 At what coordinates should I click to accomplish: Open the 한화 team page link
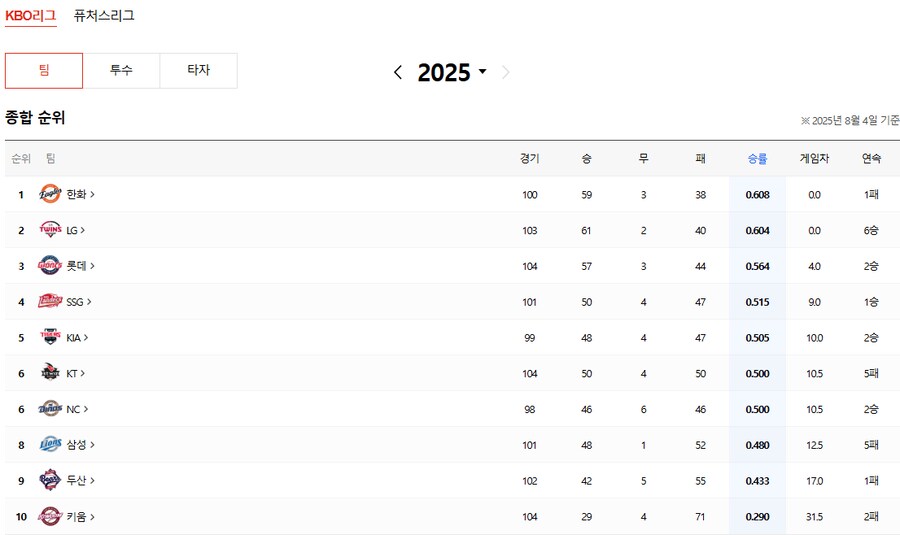point(80,194)
